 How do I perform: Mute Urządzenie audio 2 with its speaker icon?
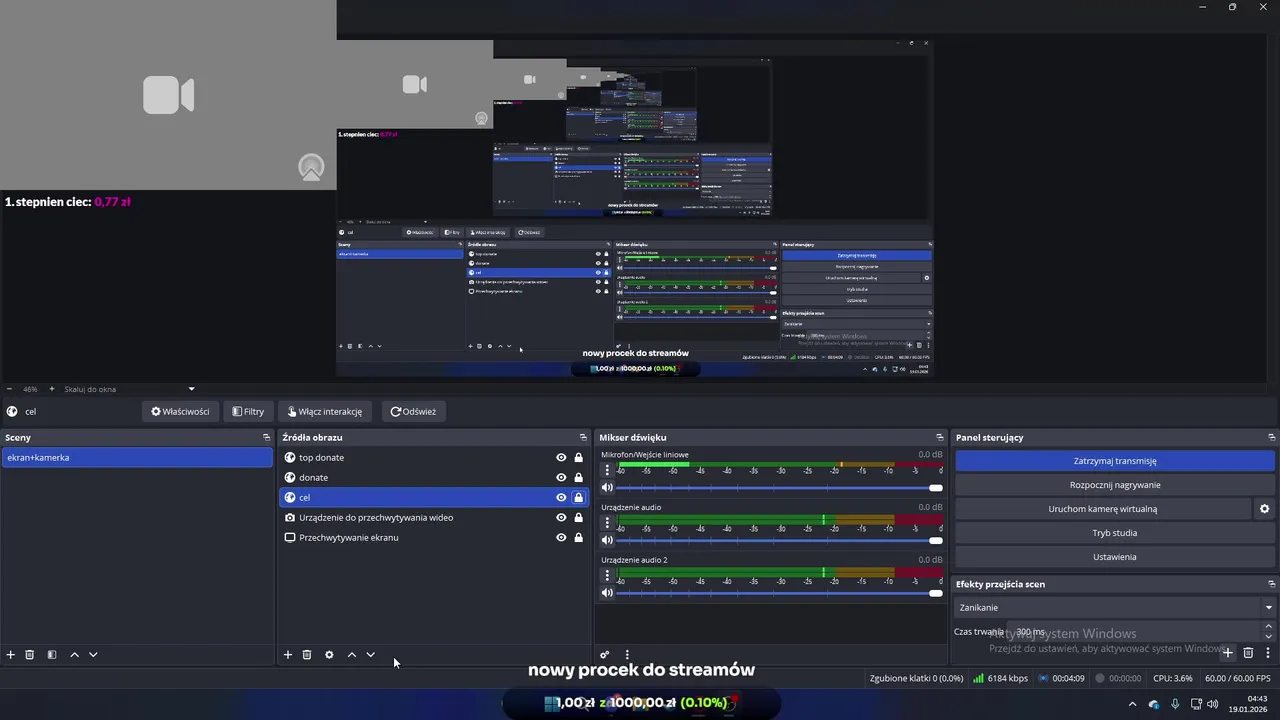[607, 593]
